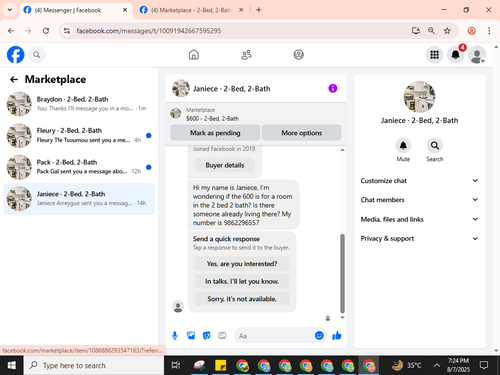Image resolution: width=500 pixels, height=375 pixels.
Task: Send quick response 'Yes, are you interested?'
Action: 242,264
